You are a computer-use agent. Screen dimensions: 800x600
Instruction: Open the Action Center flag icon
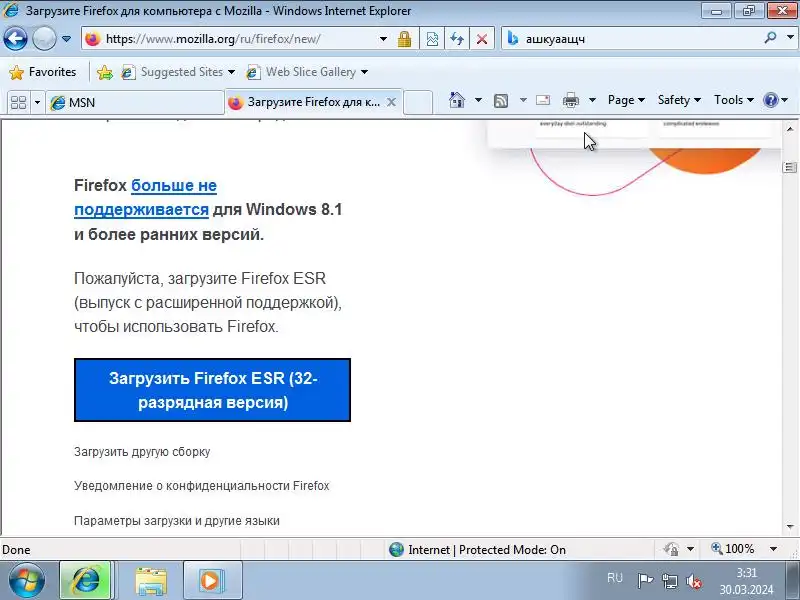tap(645, 581)
